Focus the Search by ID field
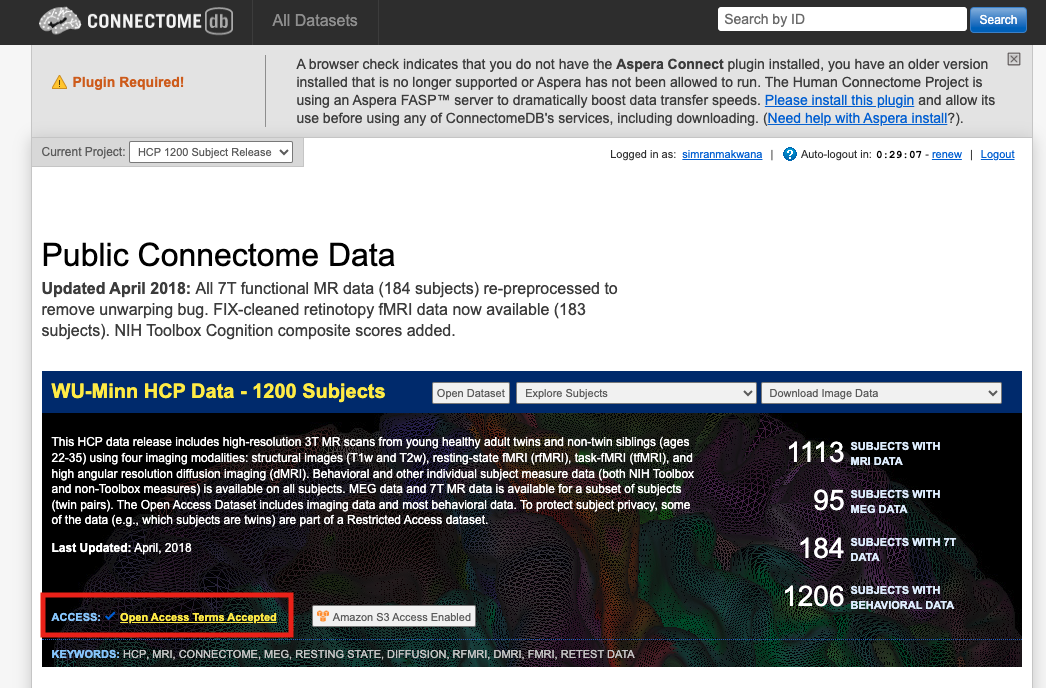The width and height of the screenshot is (1046, 688). coord(842,19)
